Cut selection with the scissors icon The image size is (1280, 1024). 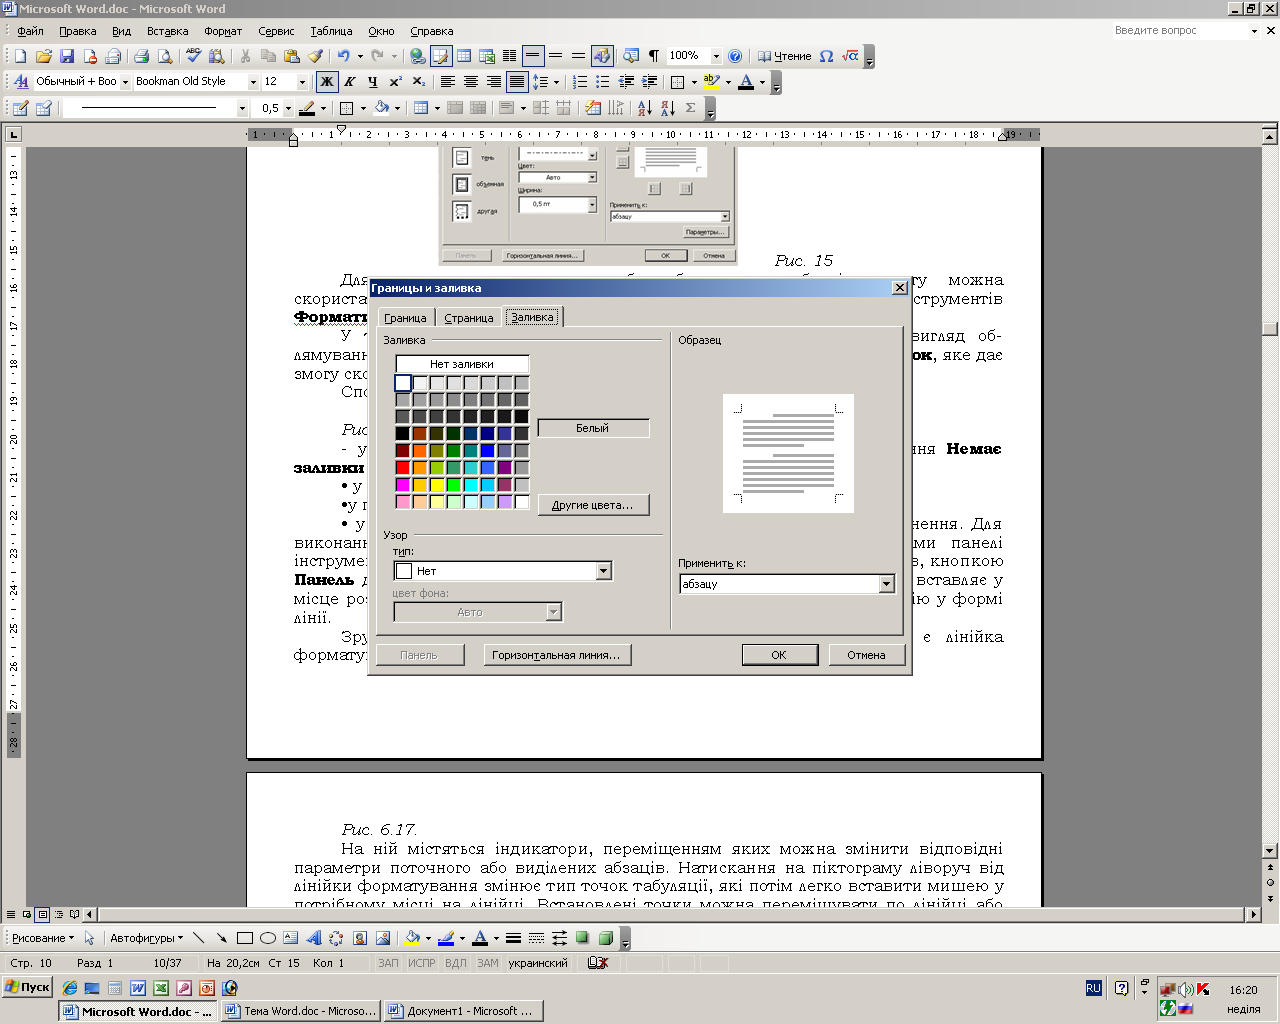(x=245, y=56)
